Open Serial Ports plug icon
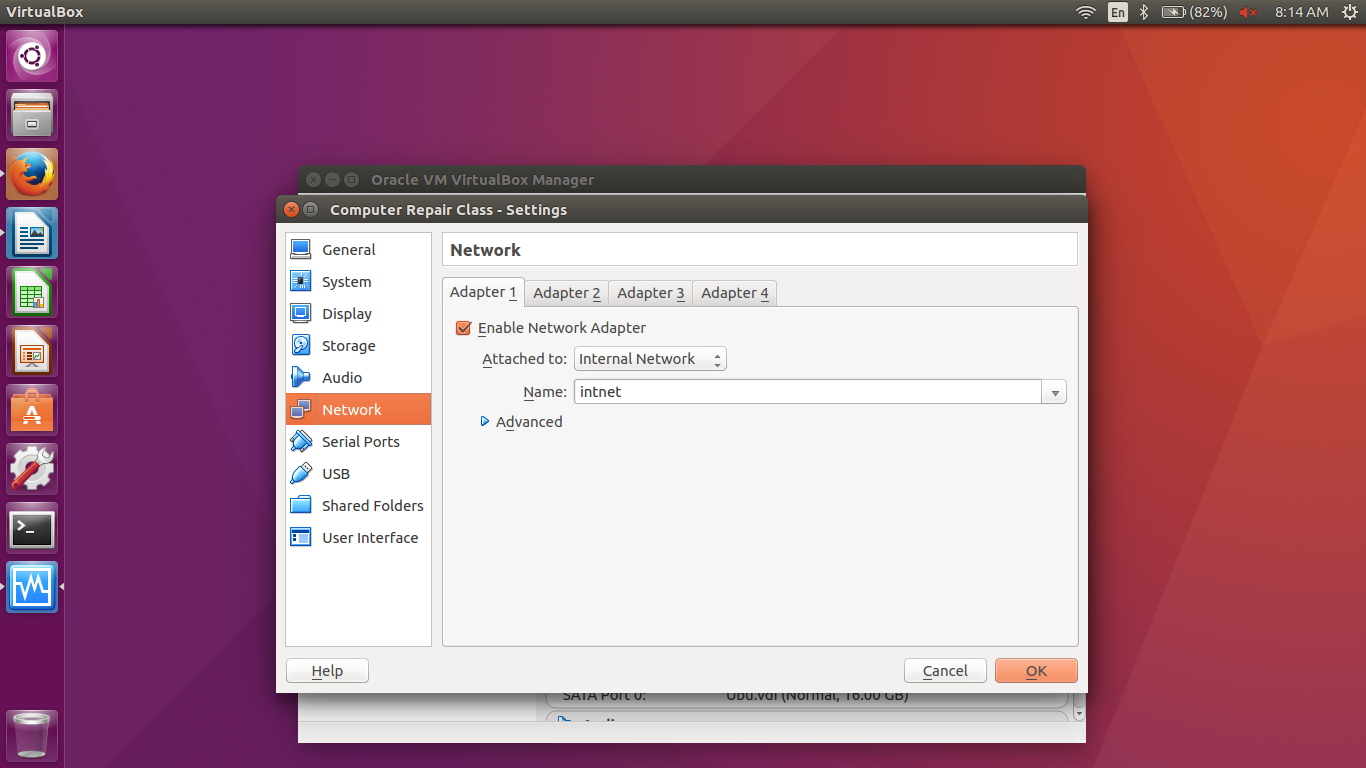 301,441
